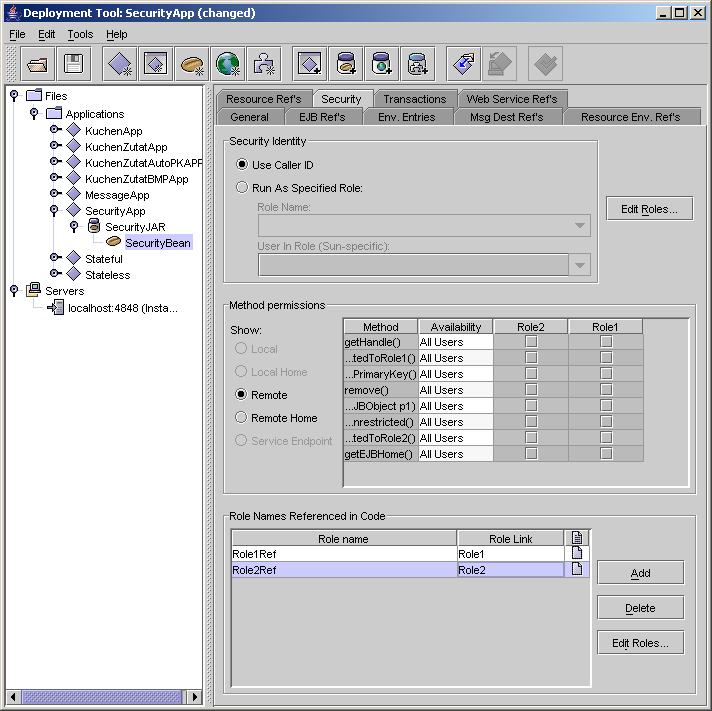
Task: Expand the KuchenApp tree node
Action: [55, 129]
